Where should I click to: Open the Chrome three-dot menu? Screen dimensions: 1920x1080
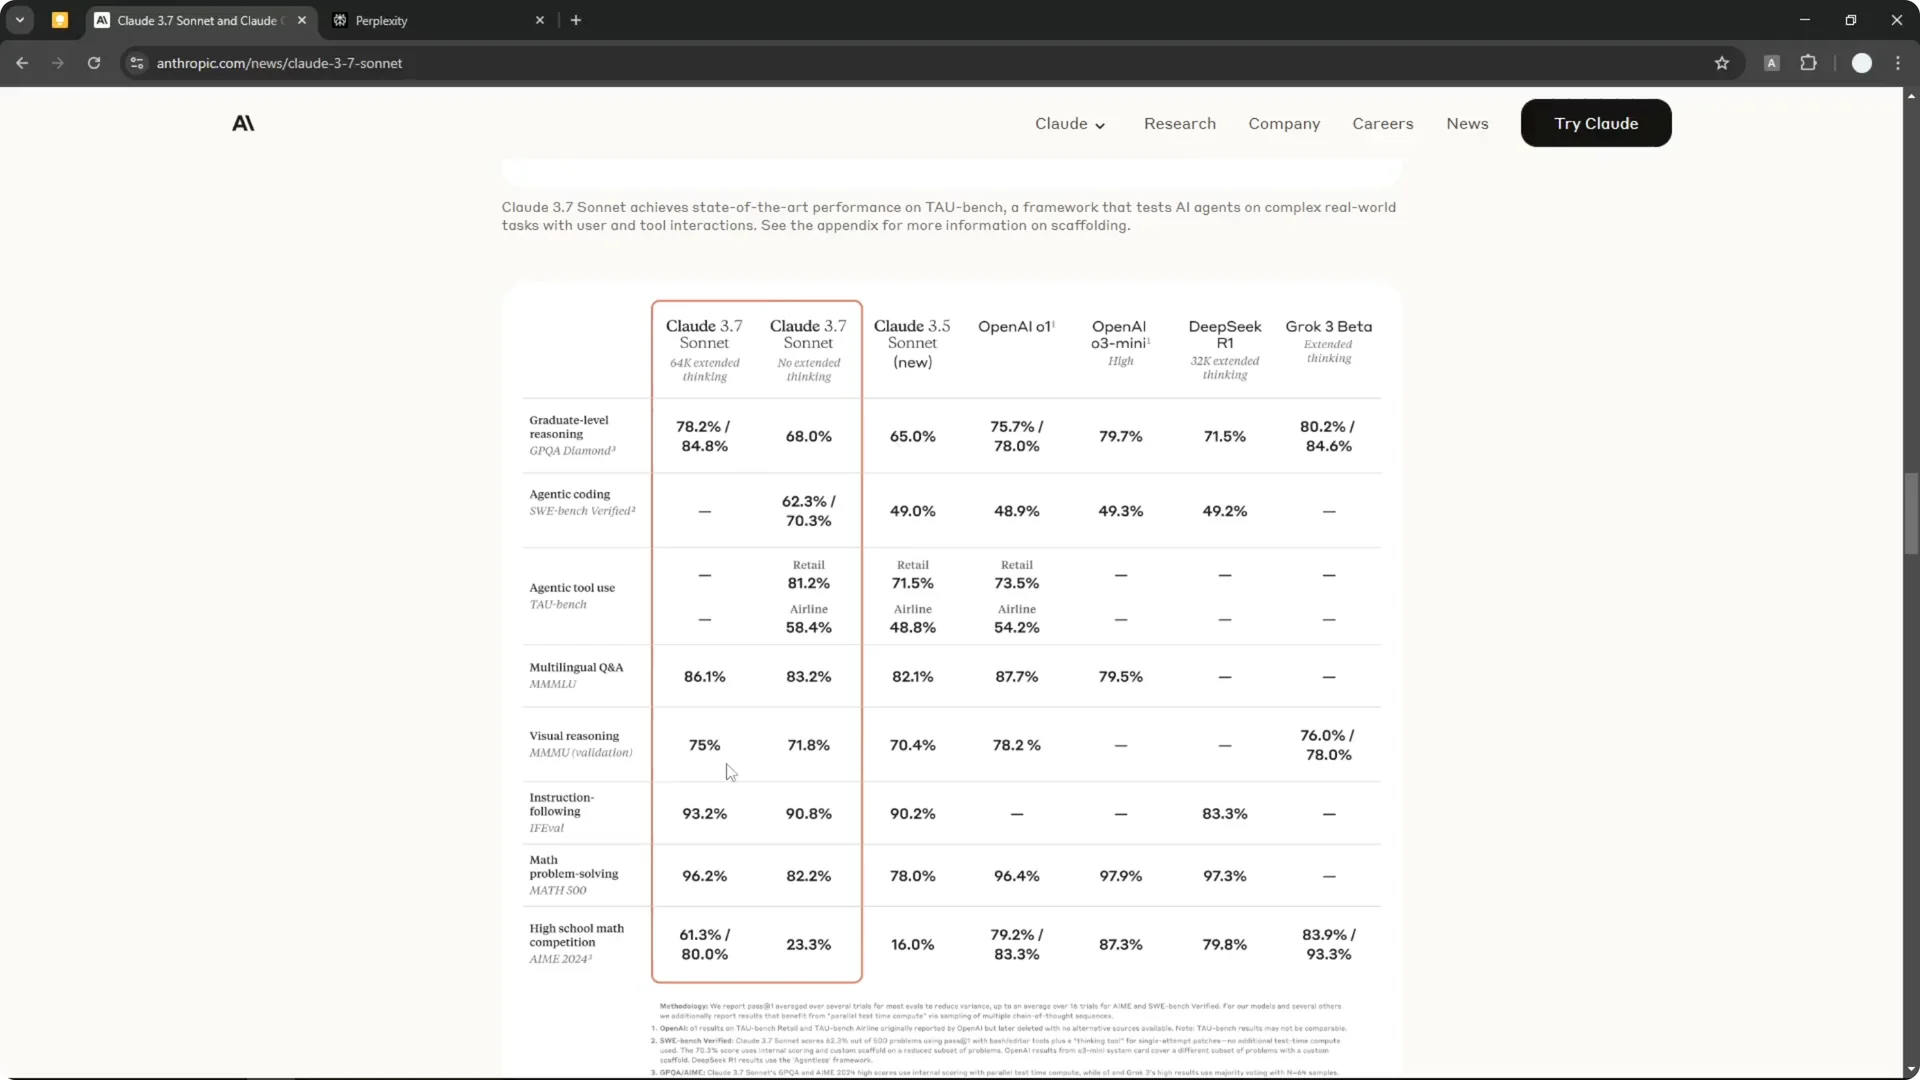(x=1899, y=62)
